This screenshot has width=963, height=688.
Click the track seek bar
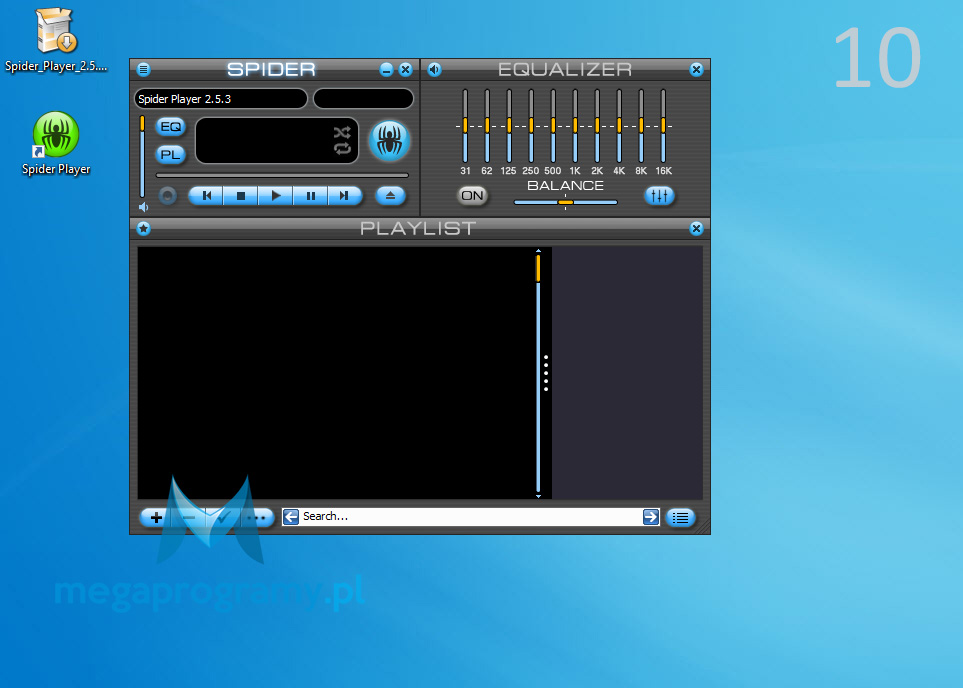282,175
